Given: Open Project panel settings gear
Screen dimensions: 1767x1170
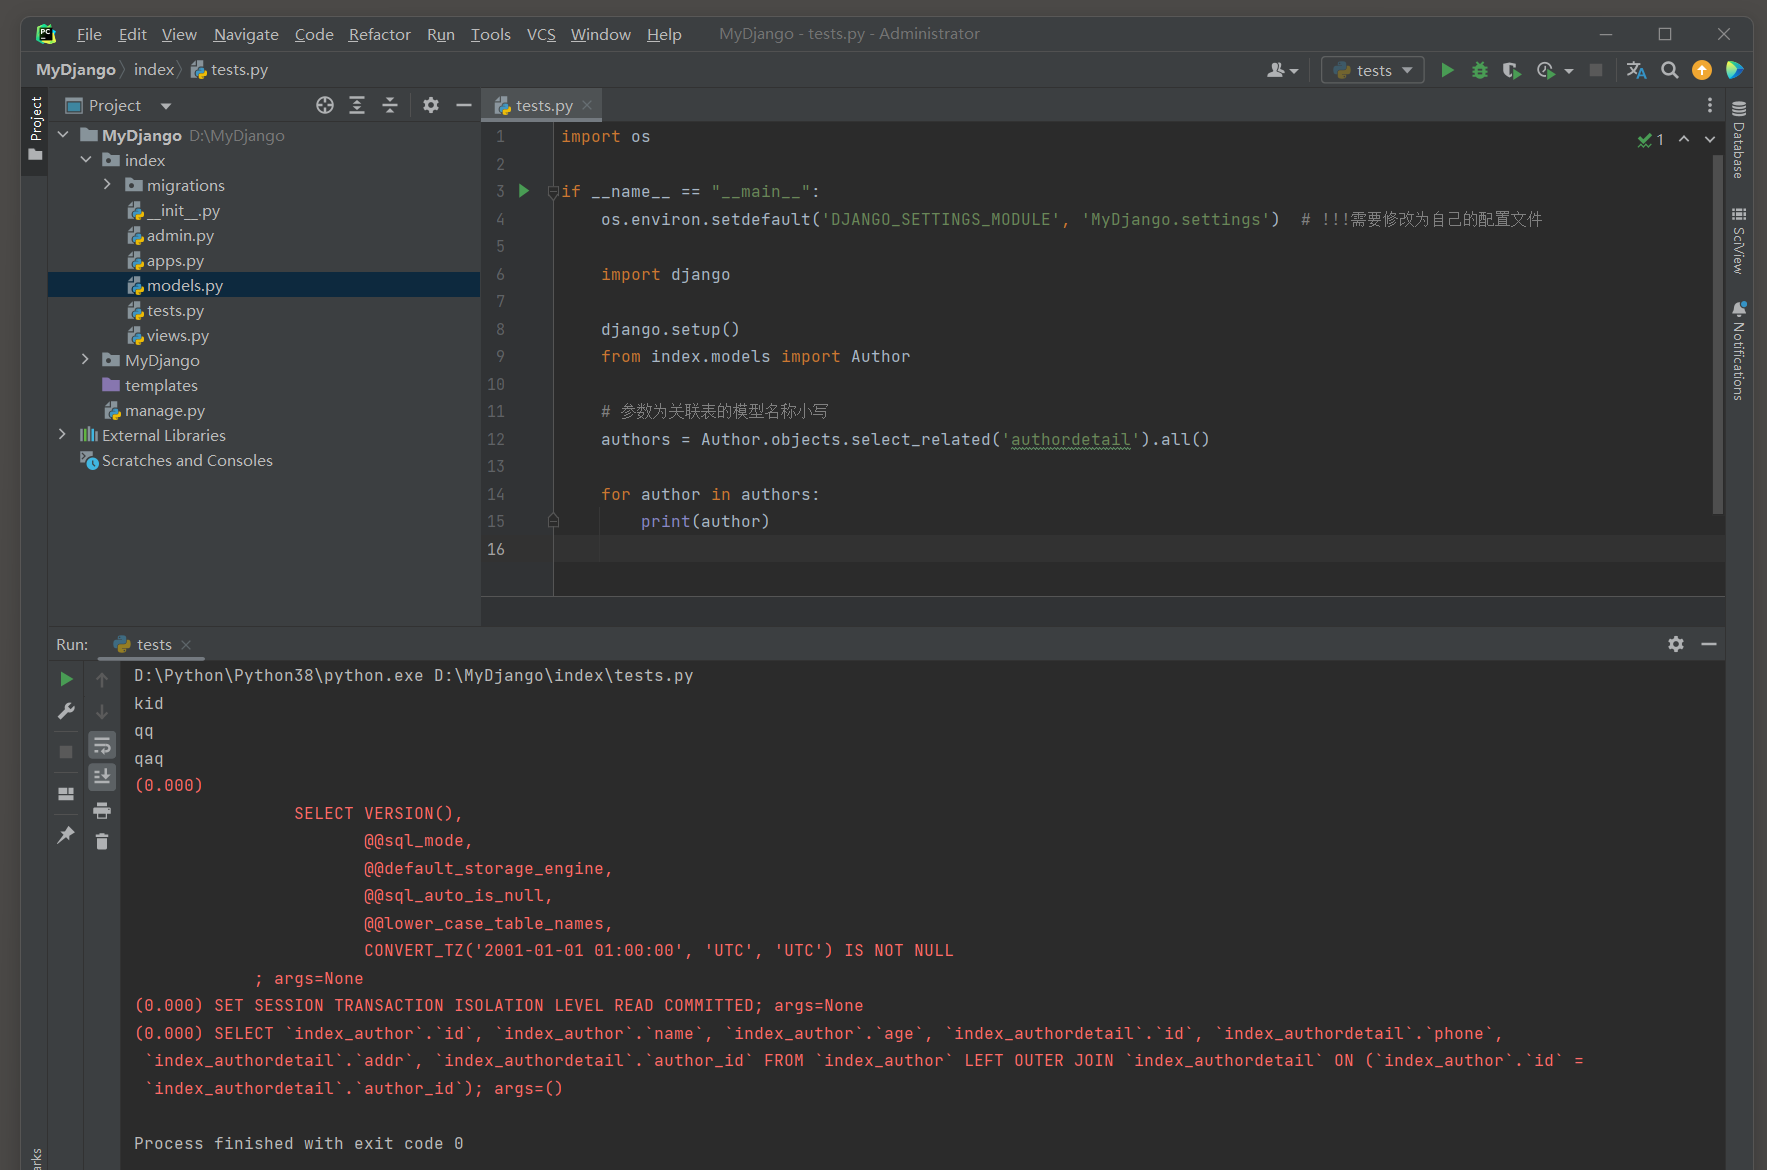Looking at the screenshot, I should tap(431, 105).
